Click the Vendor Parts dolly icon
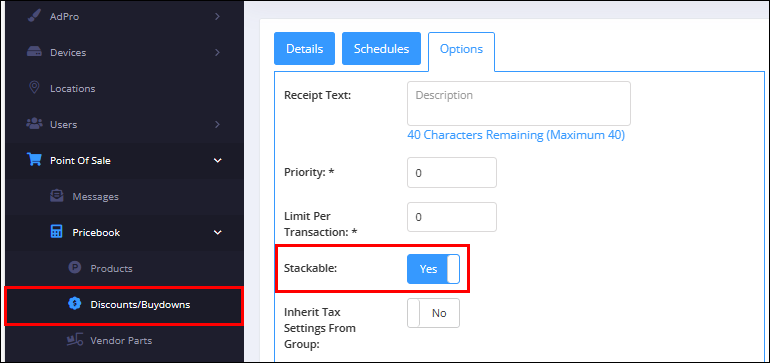 coord(74,340)
